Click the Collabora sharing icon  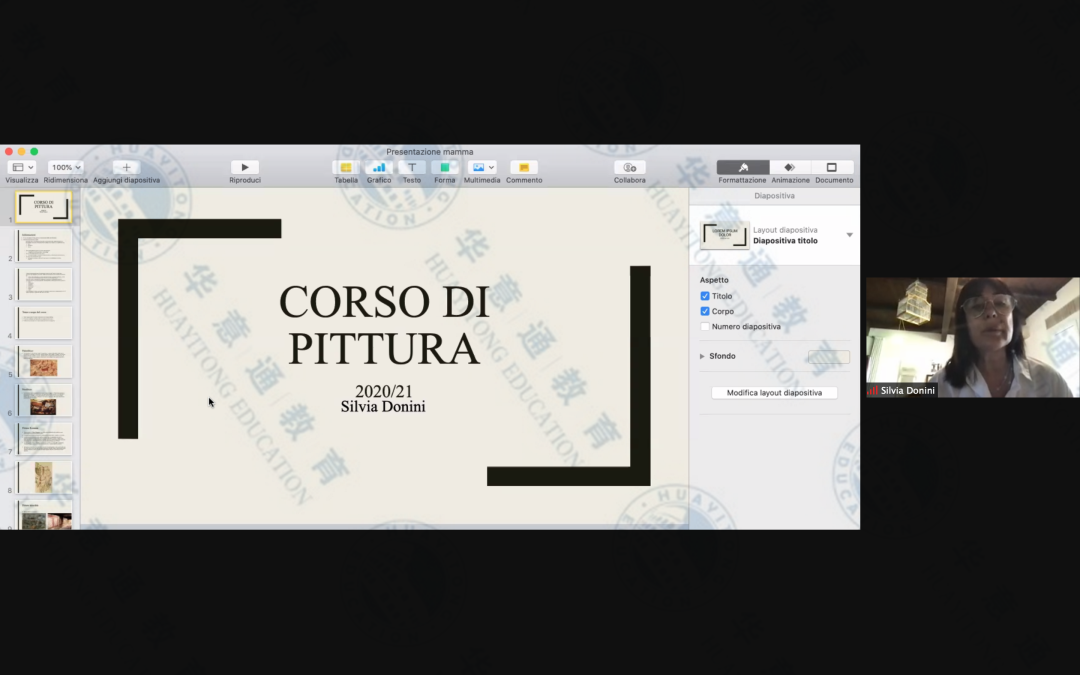[x=630, y=167]
